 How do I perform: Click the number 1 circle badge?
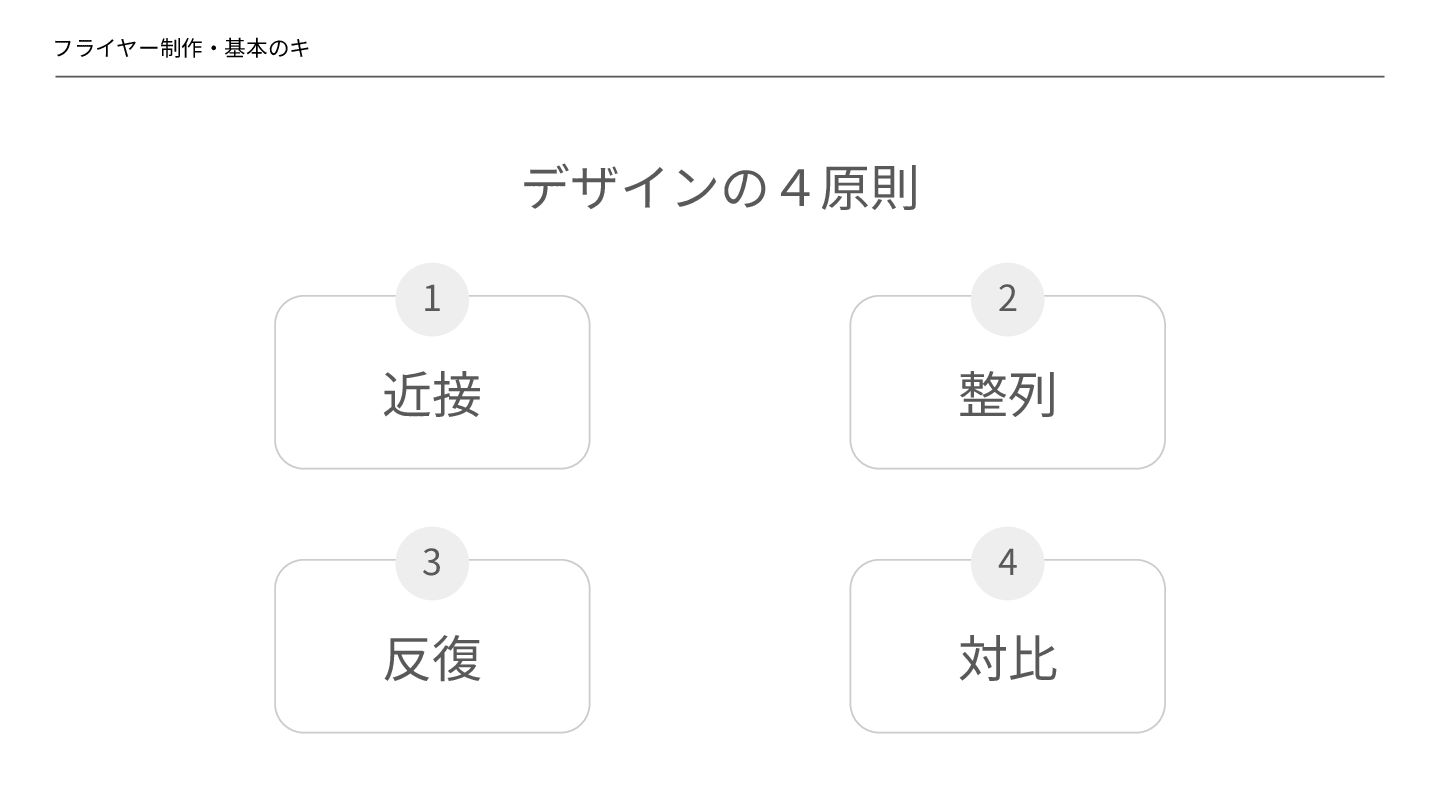click(x=432, y=298)
